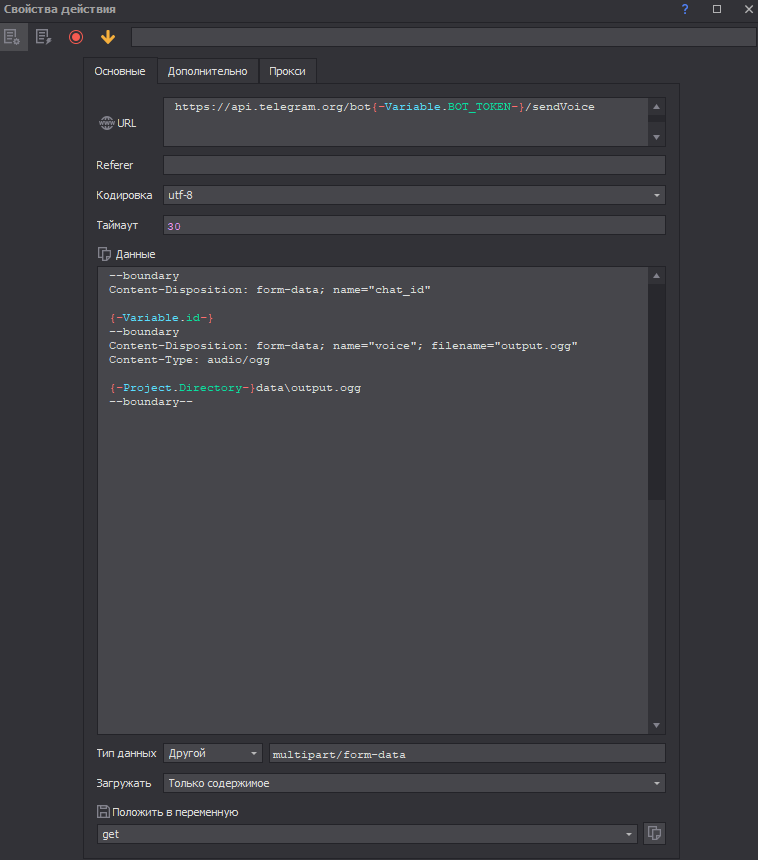Viewport: 758px width, 860px height.
Task: Click the help question mark icon
Action: tap(685, 9)
